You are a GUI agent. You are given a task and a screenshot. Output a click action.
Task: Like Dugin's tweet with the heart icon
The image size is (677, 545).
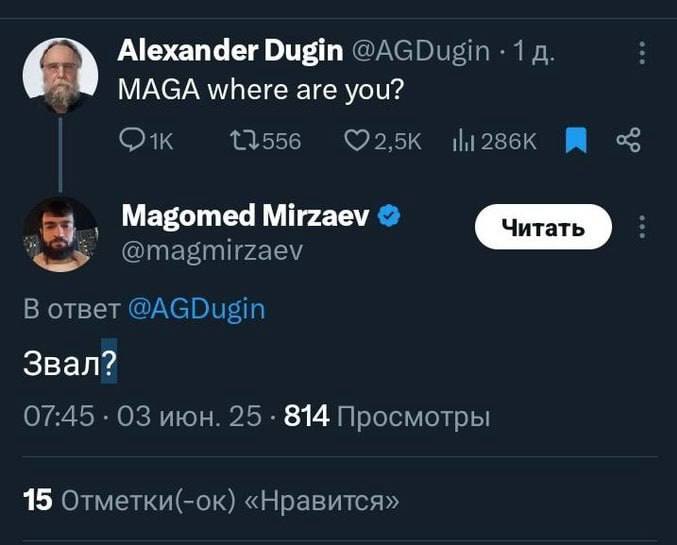point(358,143)
